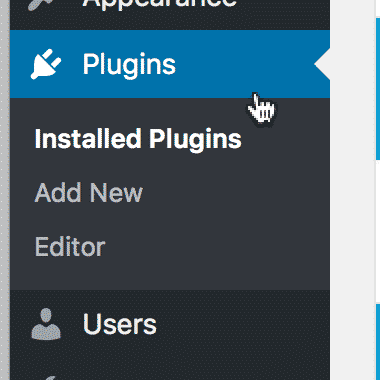Open the Installed Plugins submenu link
The height and width of the screenshot is (380, 380).
click(138, 139)
